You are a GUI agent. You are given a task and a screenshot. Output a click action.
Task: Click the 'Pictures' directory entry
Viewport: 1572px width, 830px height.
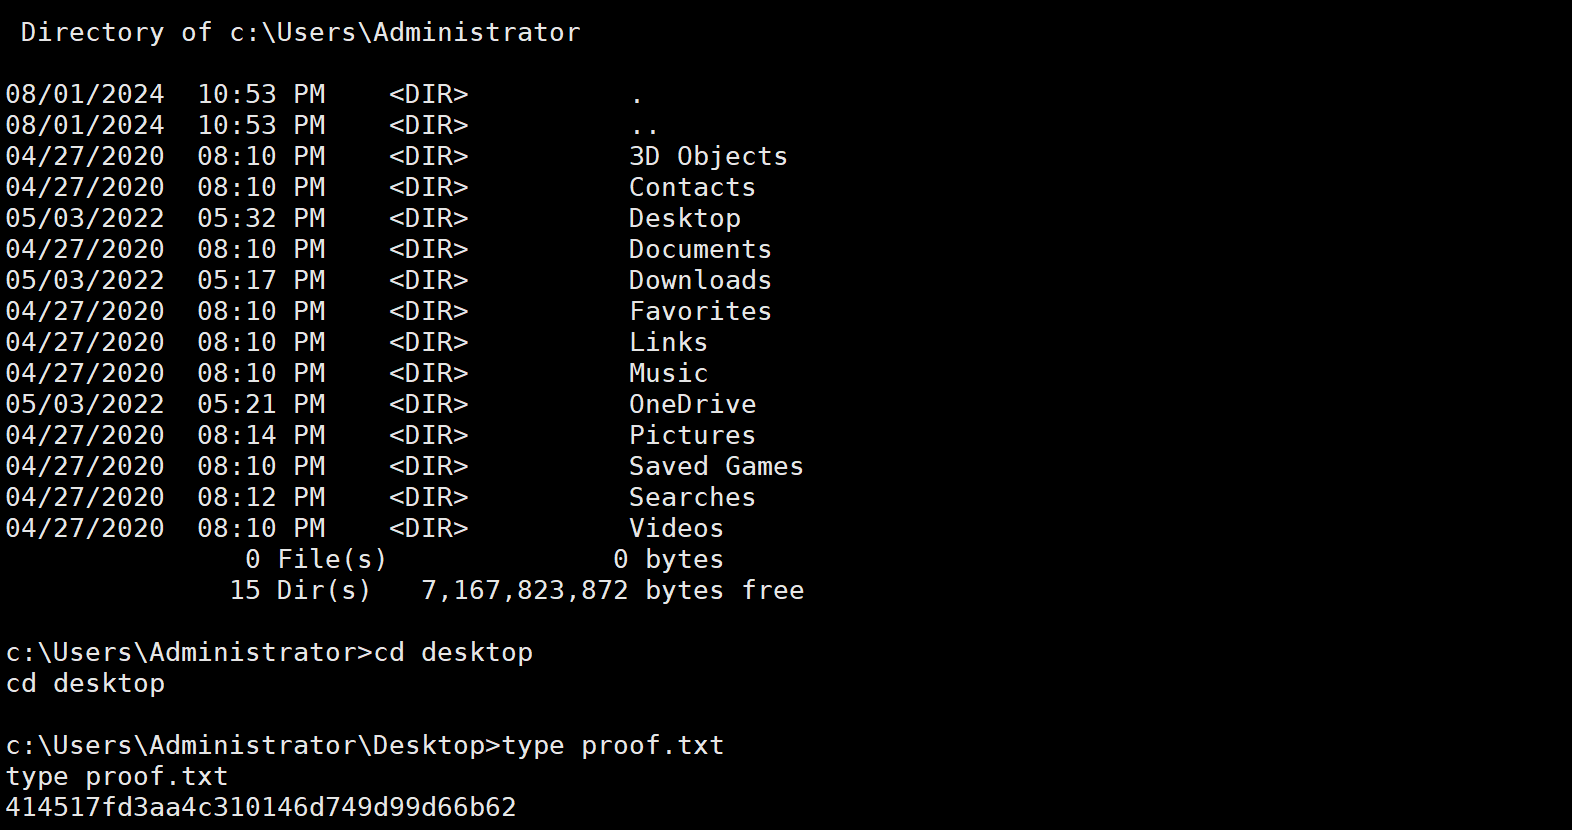coord(692,436)
